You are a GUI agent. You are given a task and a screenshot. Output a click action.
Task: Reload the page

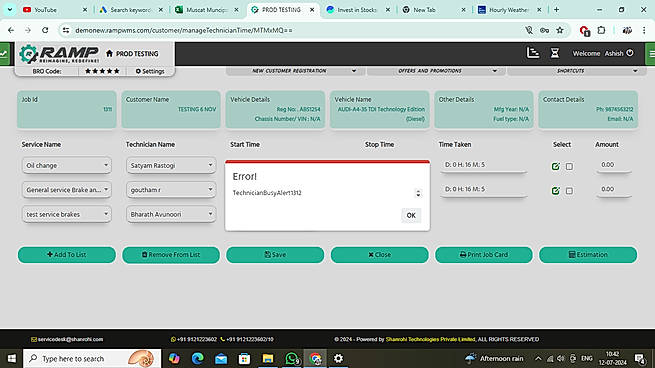(x=45, y=30)
